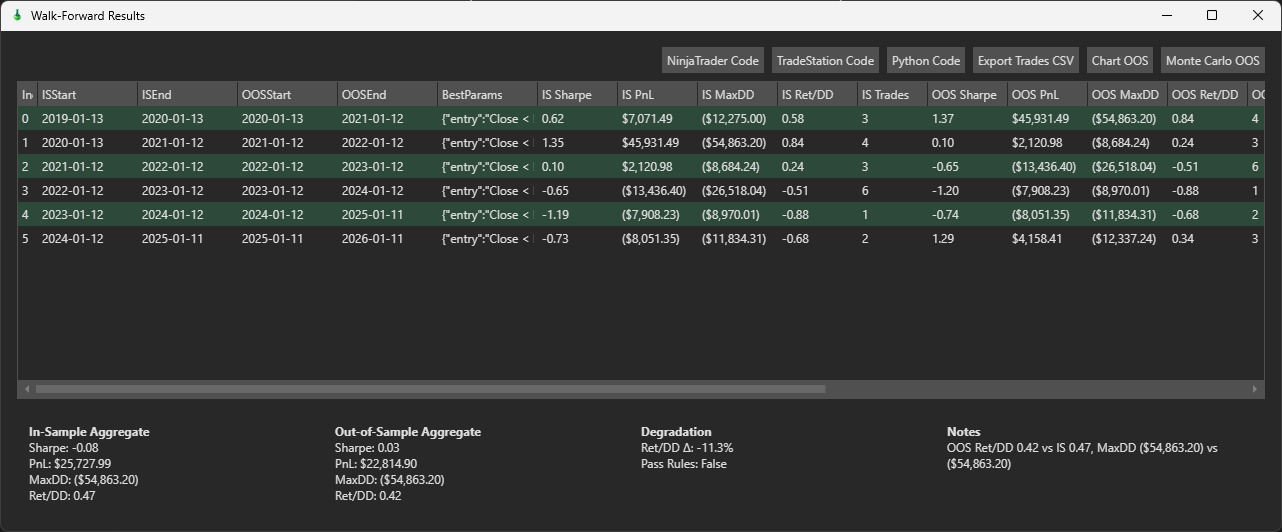Select OOS Sharpe value 1.37
Screen dimensions: 1282x532
tap(967, 119)
